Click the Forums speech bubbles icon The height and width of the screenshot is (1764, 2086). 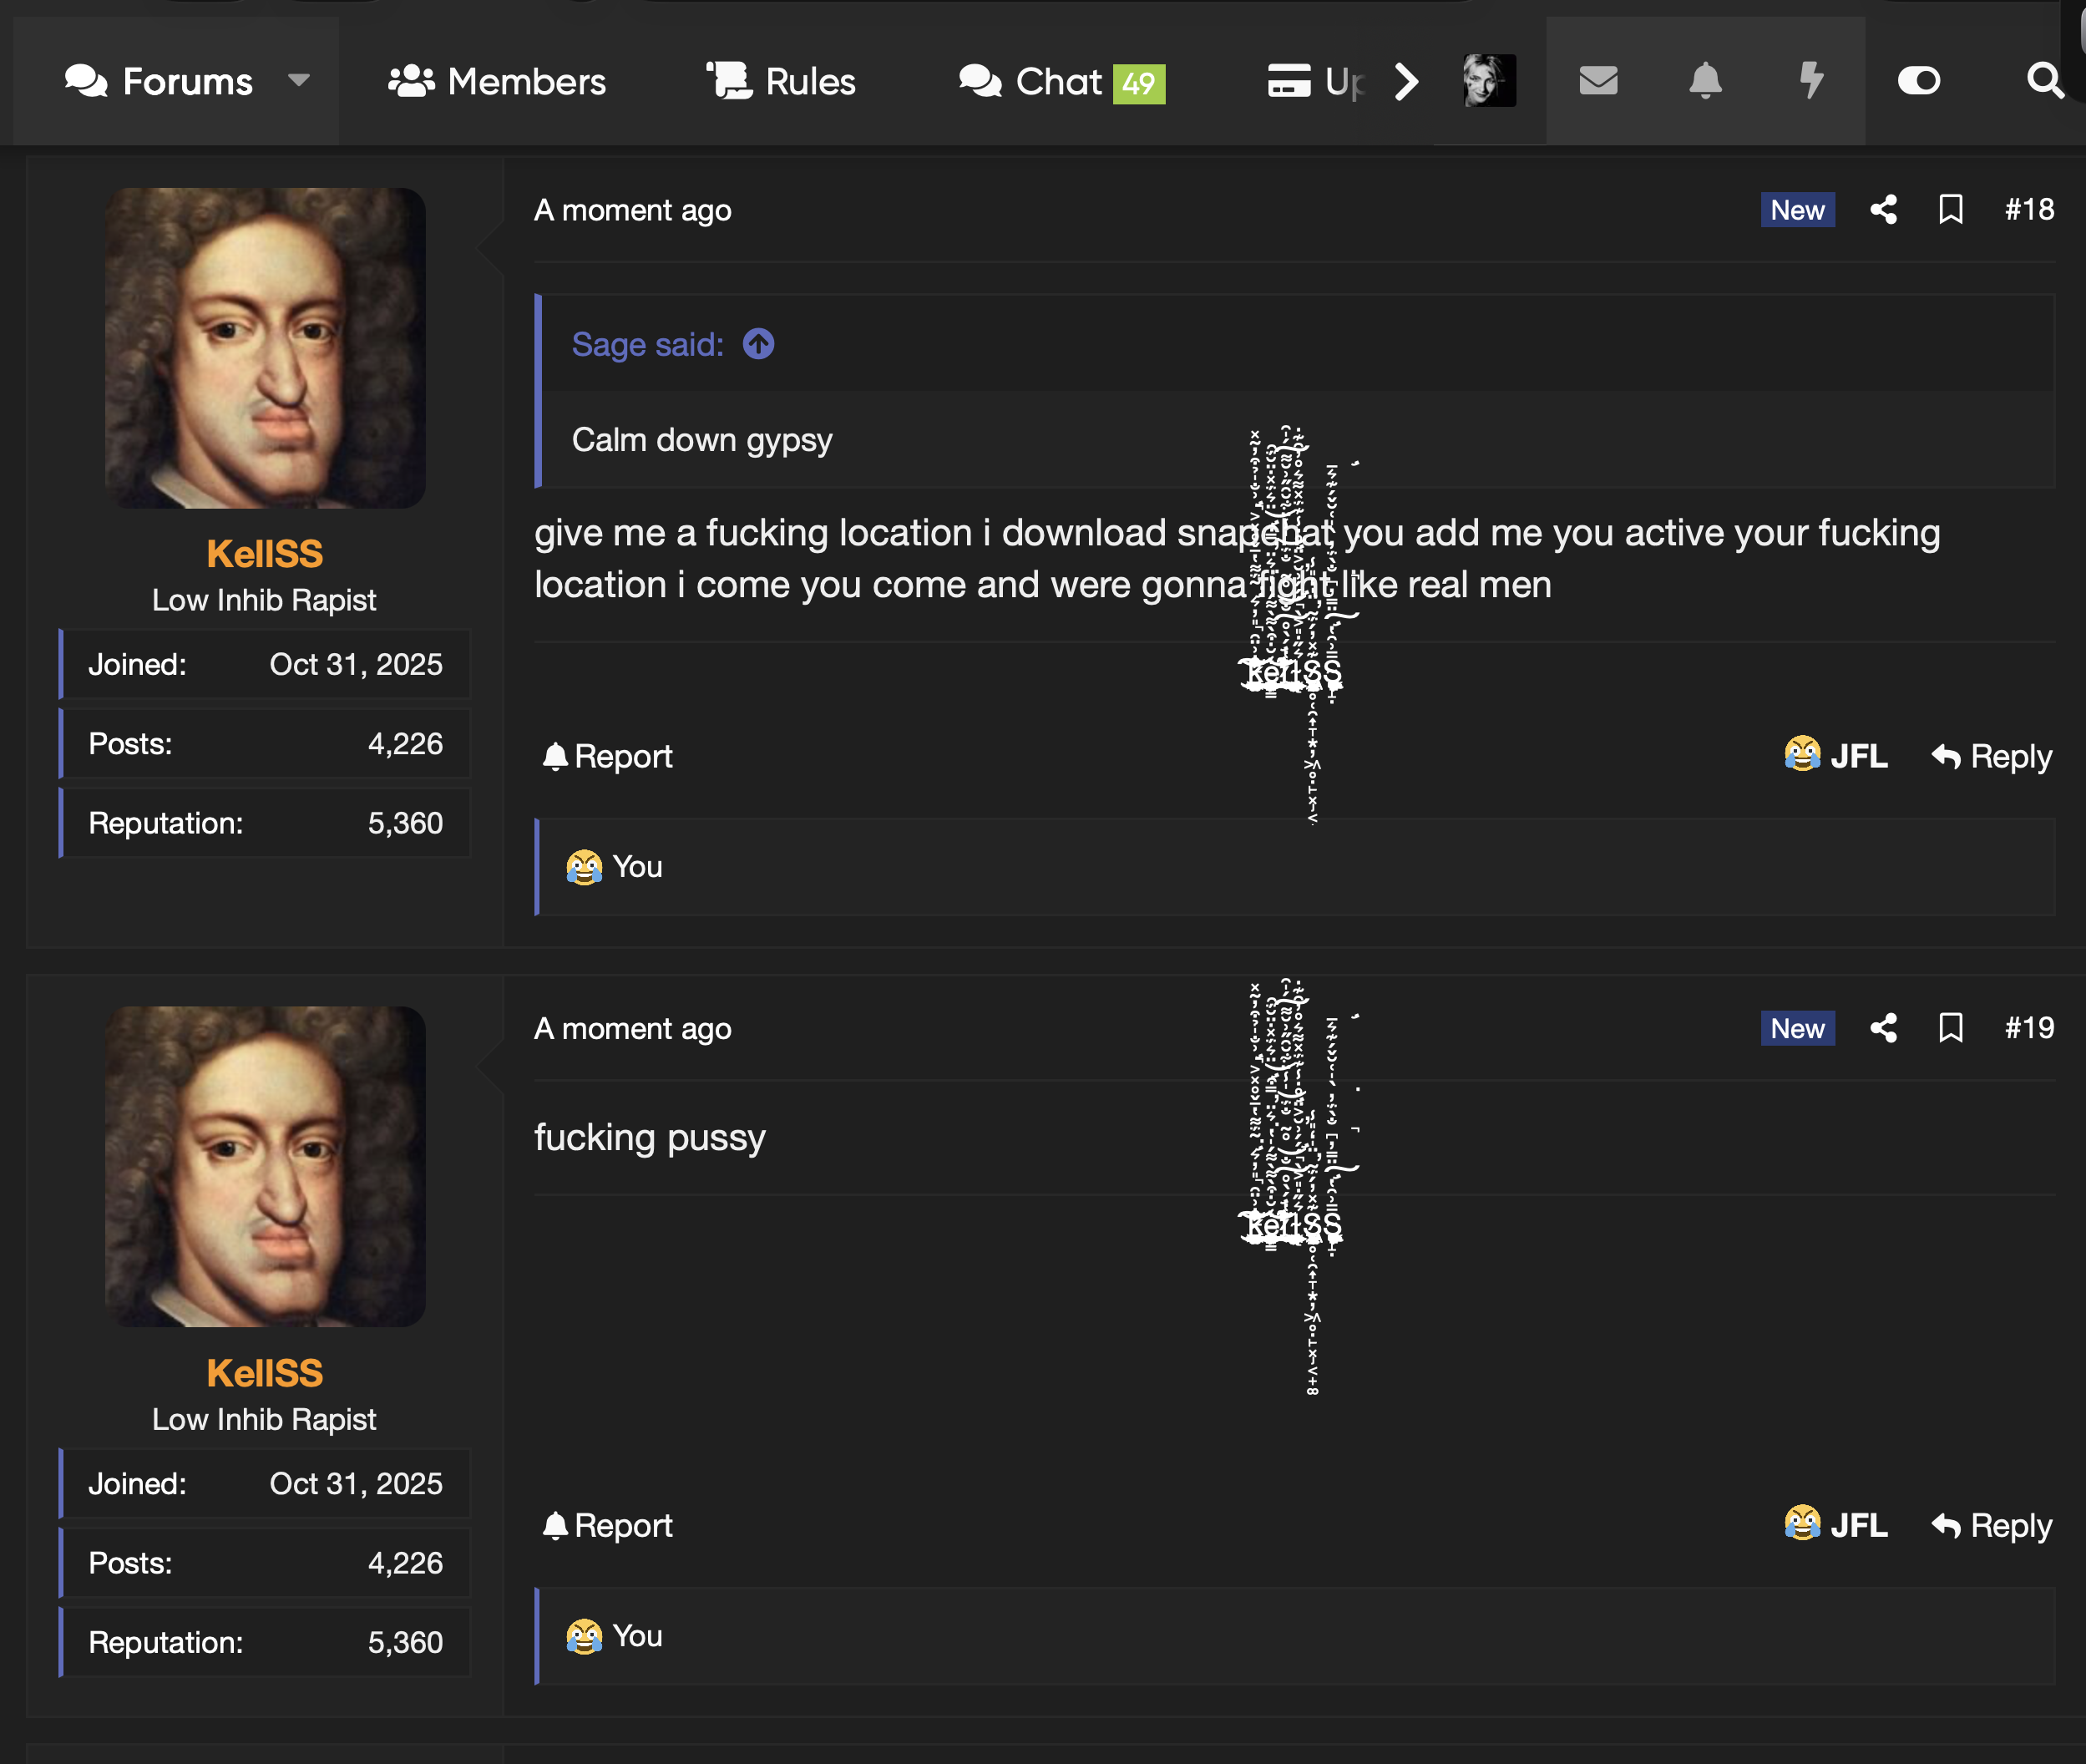tap(86, 81)
